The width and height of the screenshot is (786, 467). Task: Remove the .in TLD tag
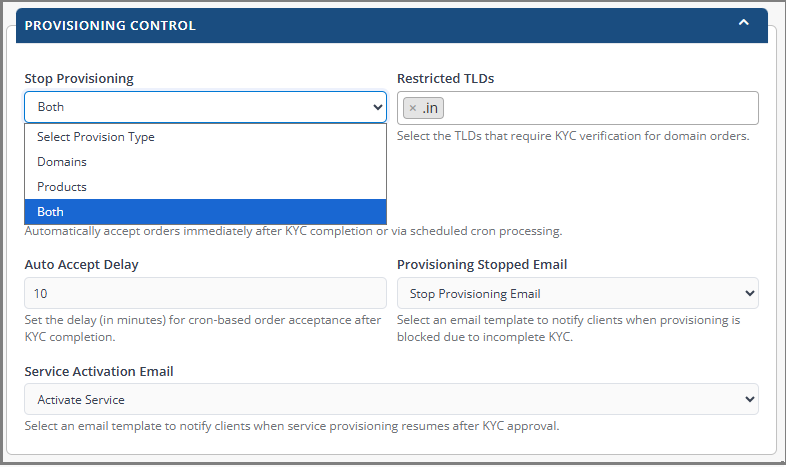[x=412, y=108]
